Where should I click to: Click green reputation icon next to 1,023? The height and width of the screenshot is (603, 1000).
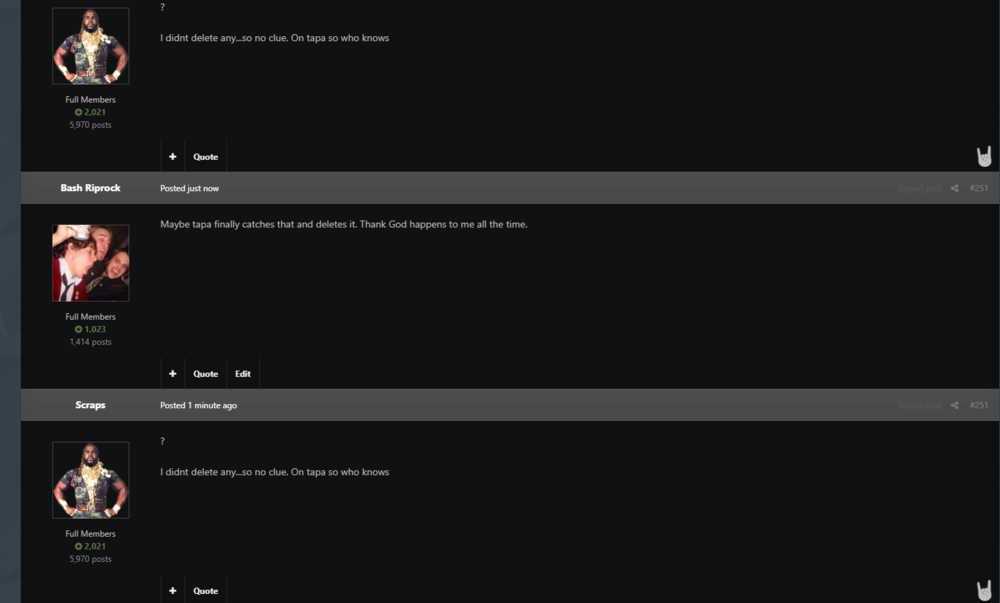coord(78,329)
